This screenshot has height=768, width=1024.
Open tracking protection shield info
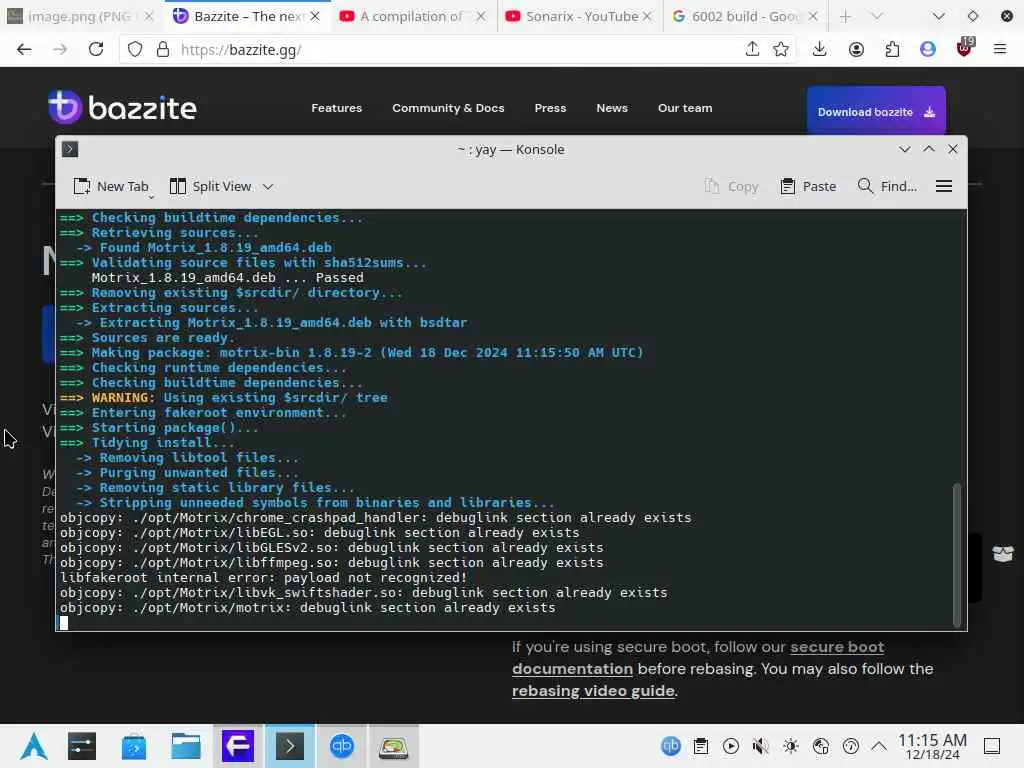135,50
